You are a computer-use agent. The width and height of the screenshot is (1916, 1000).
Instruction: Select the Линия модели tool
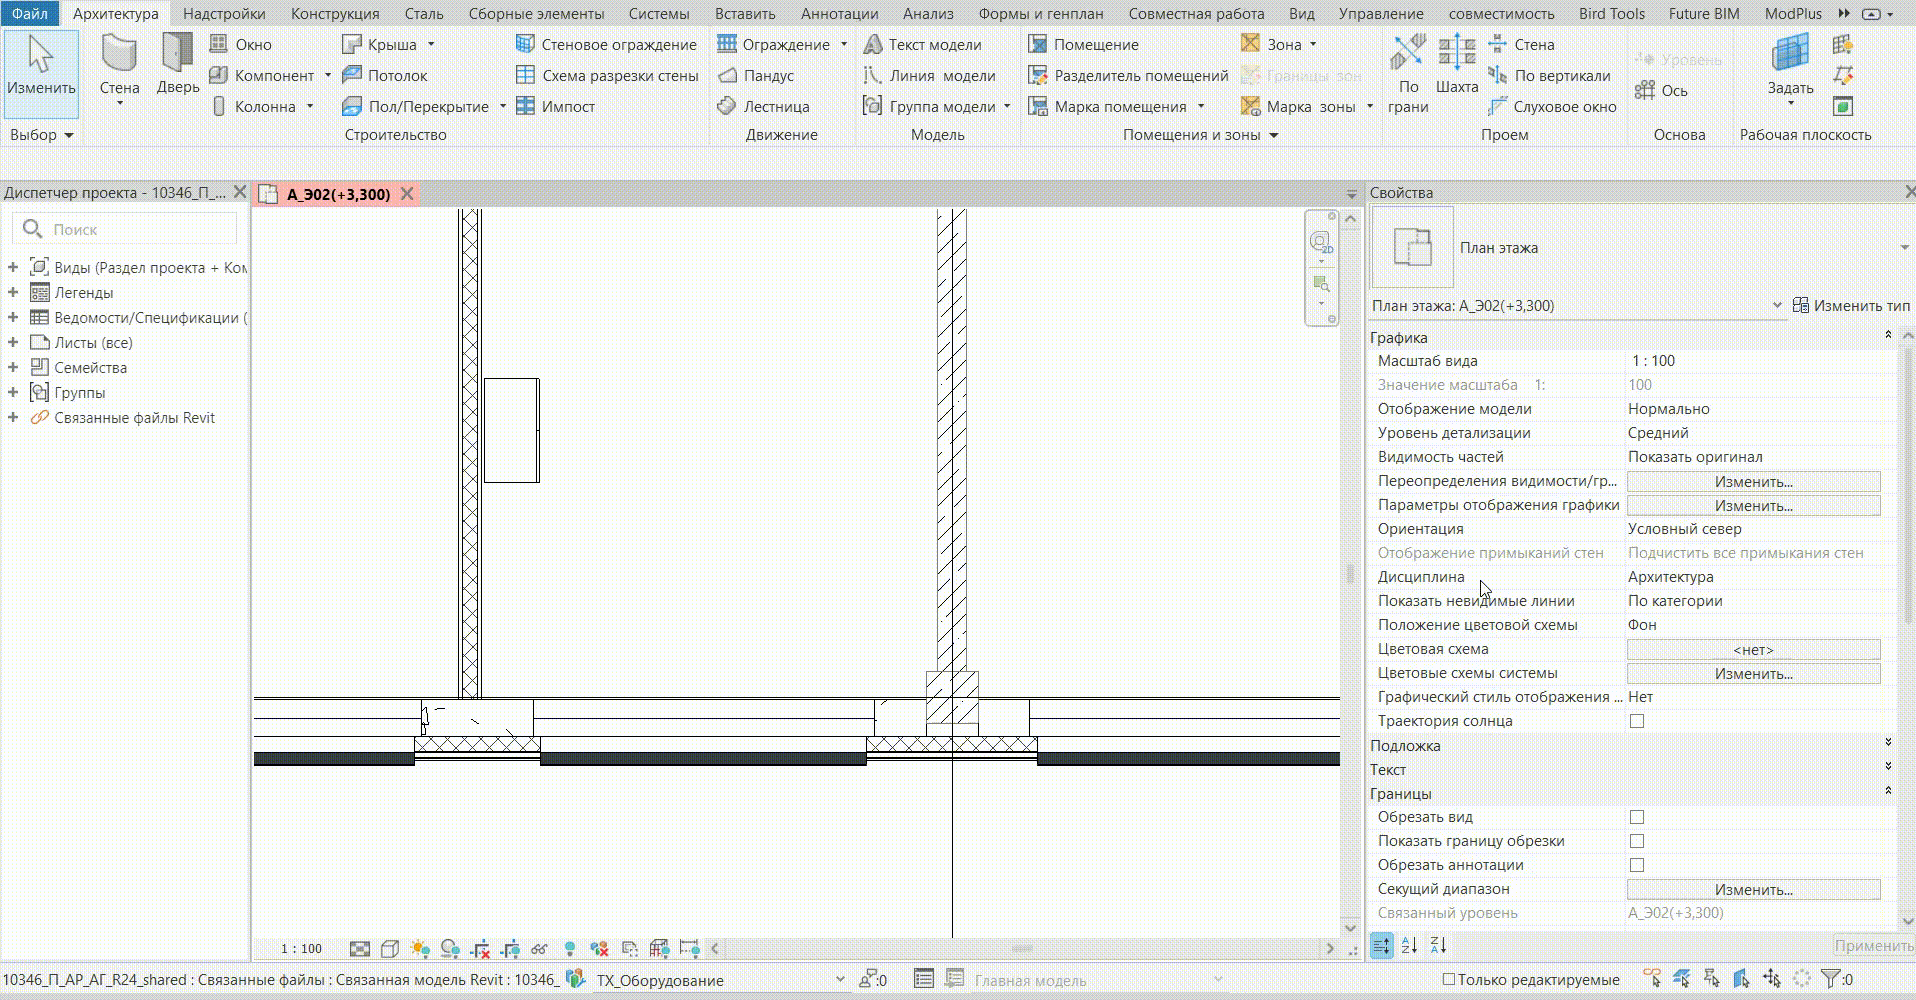[930, 75]
